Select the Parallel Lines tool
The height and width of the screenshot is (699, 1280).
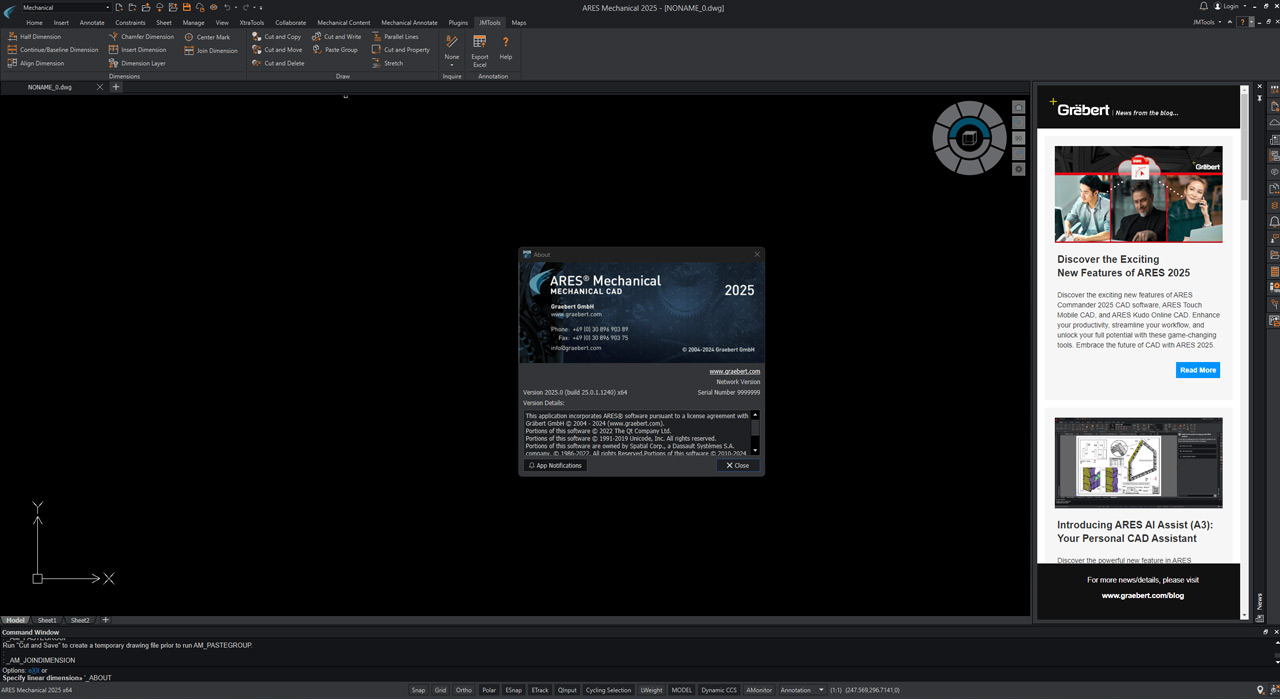(395, 37)
